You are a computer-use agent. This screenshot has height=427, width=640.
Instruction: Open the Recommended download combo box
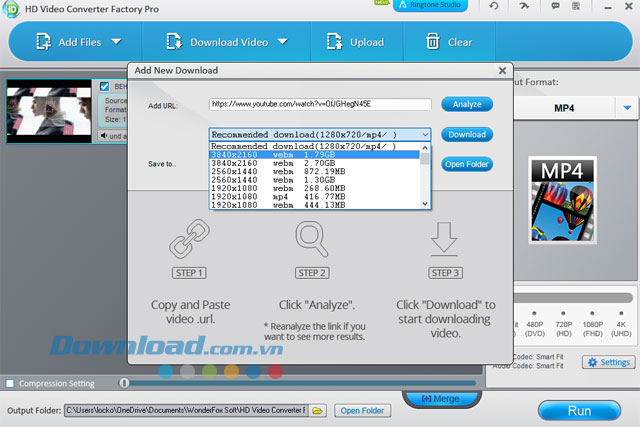point(320,134)
